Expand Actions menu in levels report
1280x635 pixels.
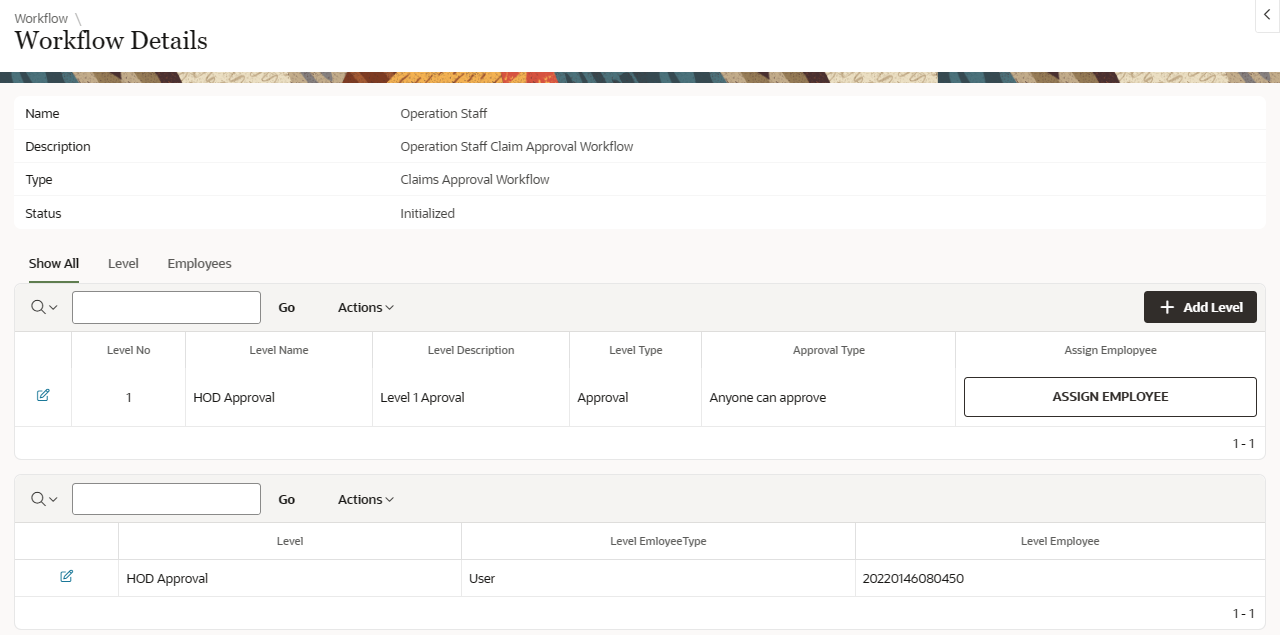coord(365,308)
